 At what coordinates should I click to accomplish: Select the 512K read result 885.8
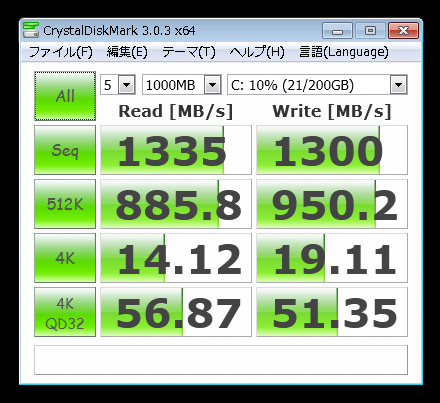[x=176, y=204]
